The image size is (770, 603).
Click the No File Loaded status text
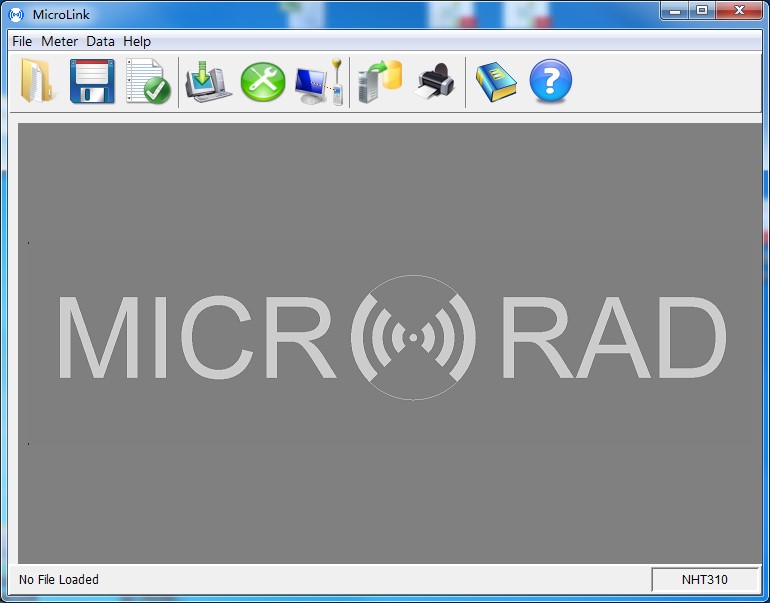click(x=58, y=579)
